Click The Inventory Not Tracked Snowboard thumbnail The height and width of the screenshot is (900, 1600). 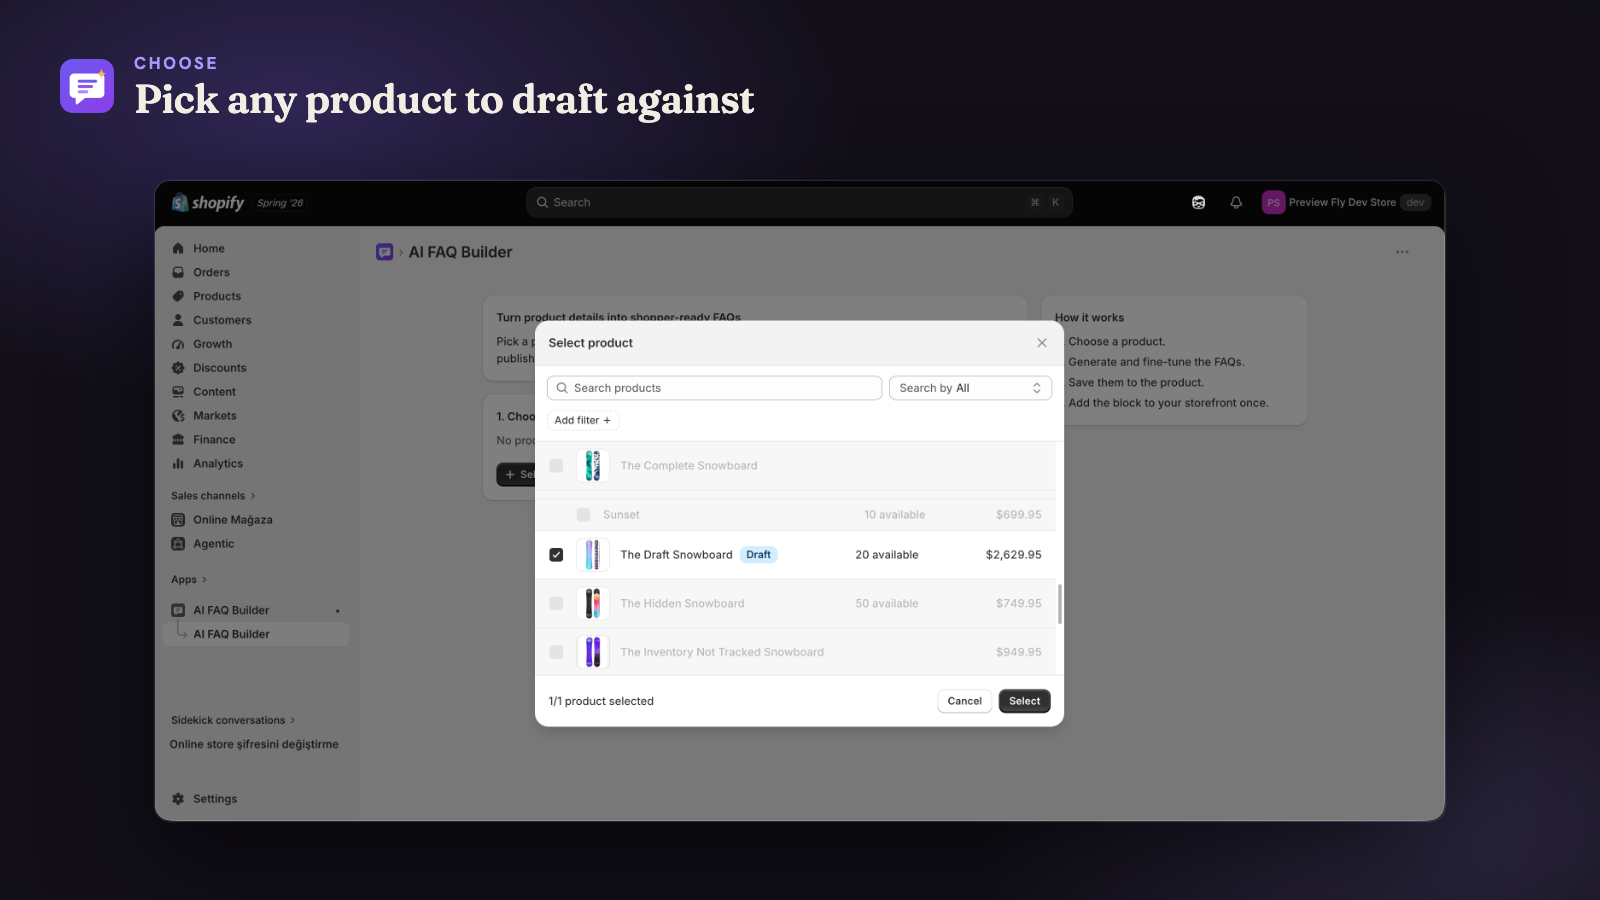coord(593,652)
